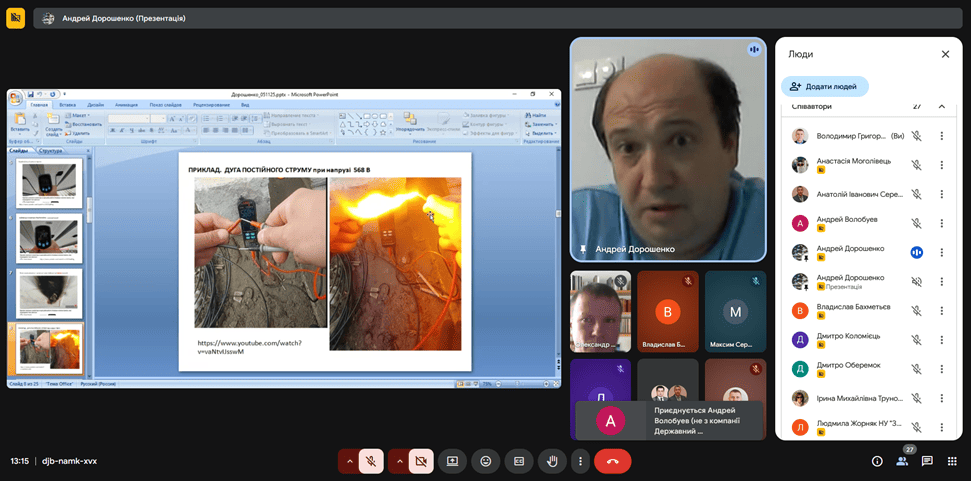Open more options for Анастасія Моголівець
Image resolution: width=971 pixels, height=481 pixels.
pos(941,165)
